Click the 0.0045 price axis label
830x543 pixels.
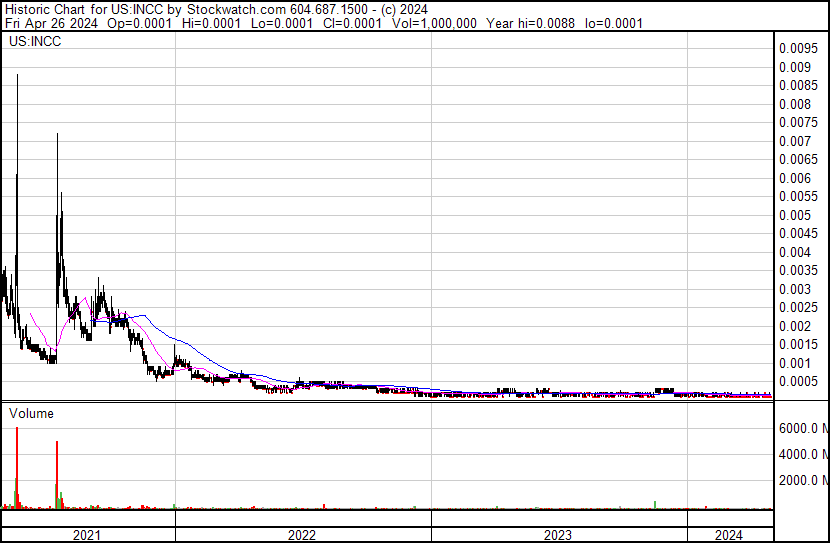tap(798, 233)
